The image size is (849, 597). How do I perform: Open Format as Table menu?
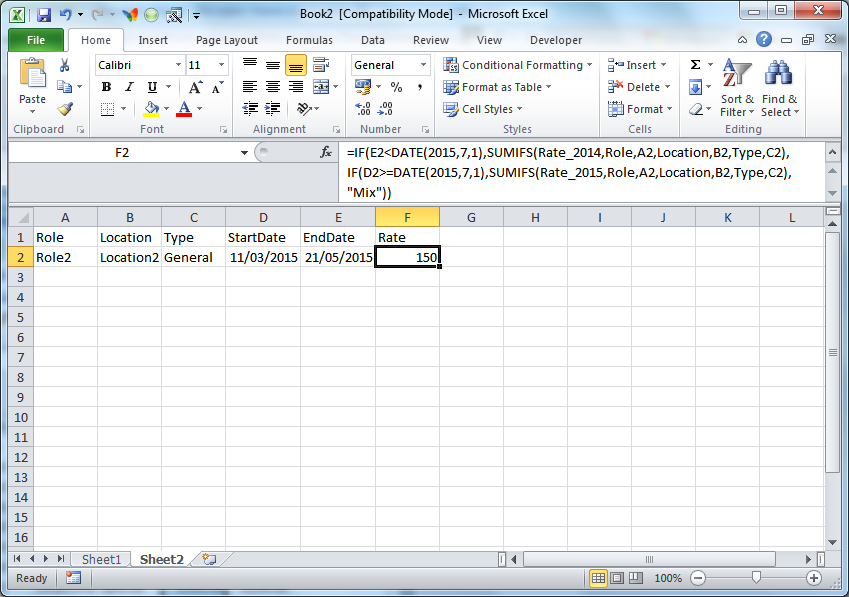coord(497,87)
